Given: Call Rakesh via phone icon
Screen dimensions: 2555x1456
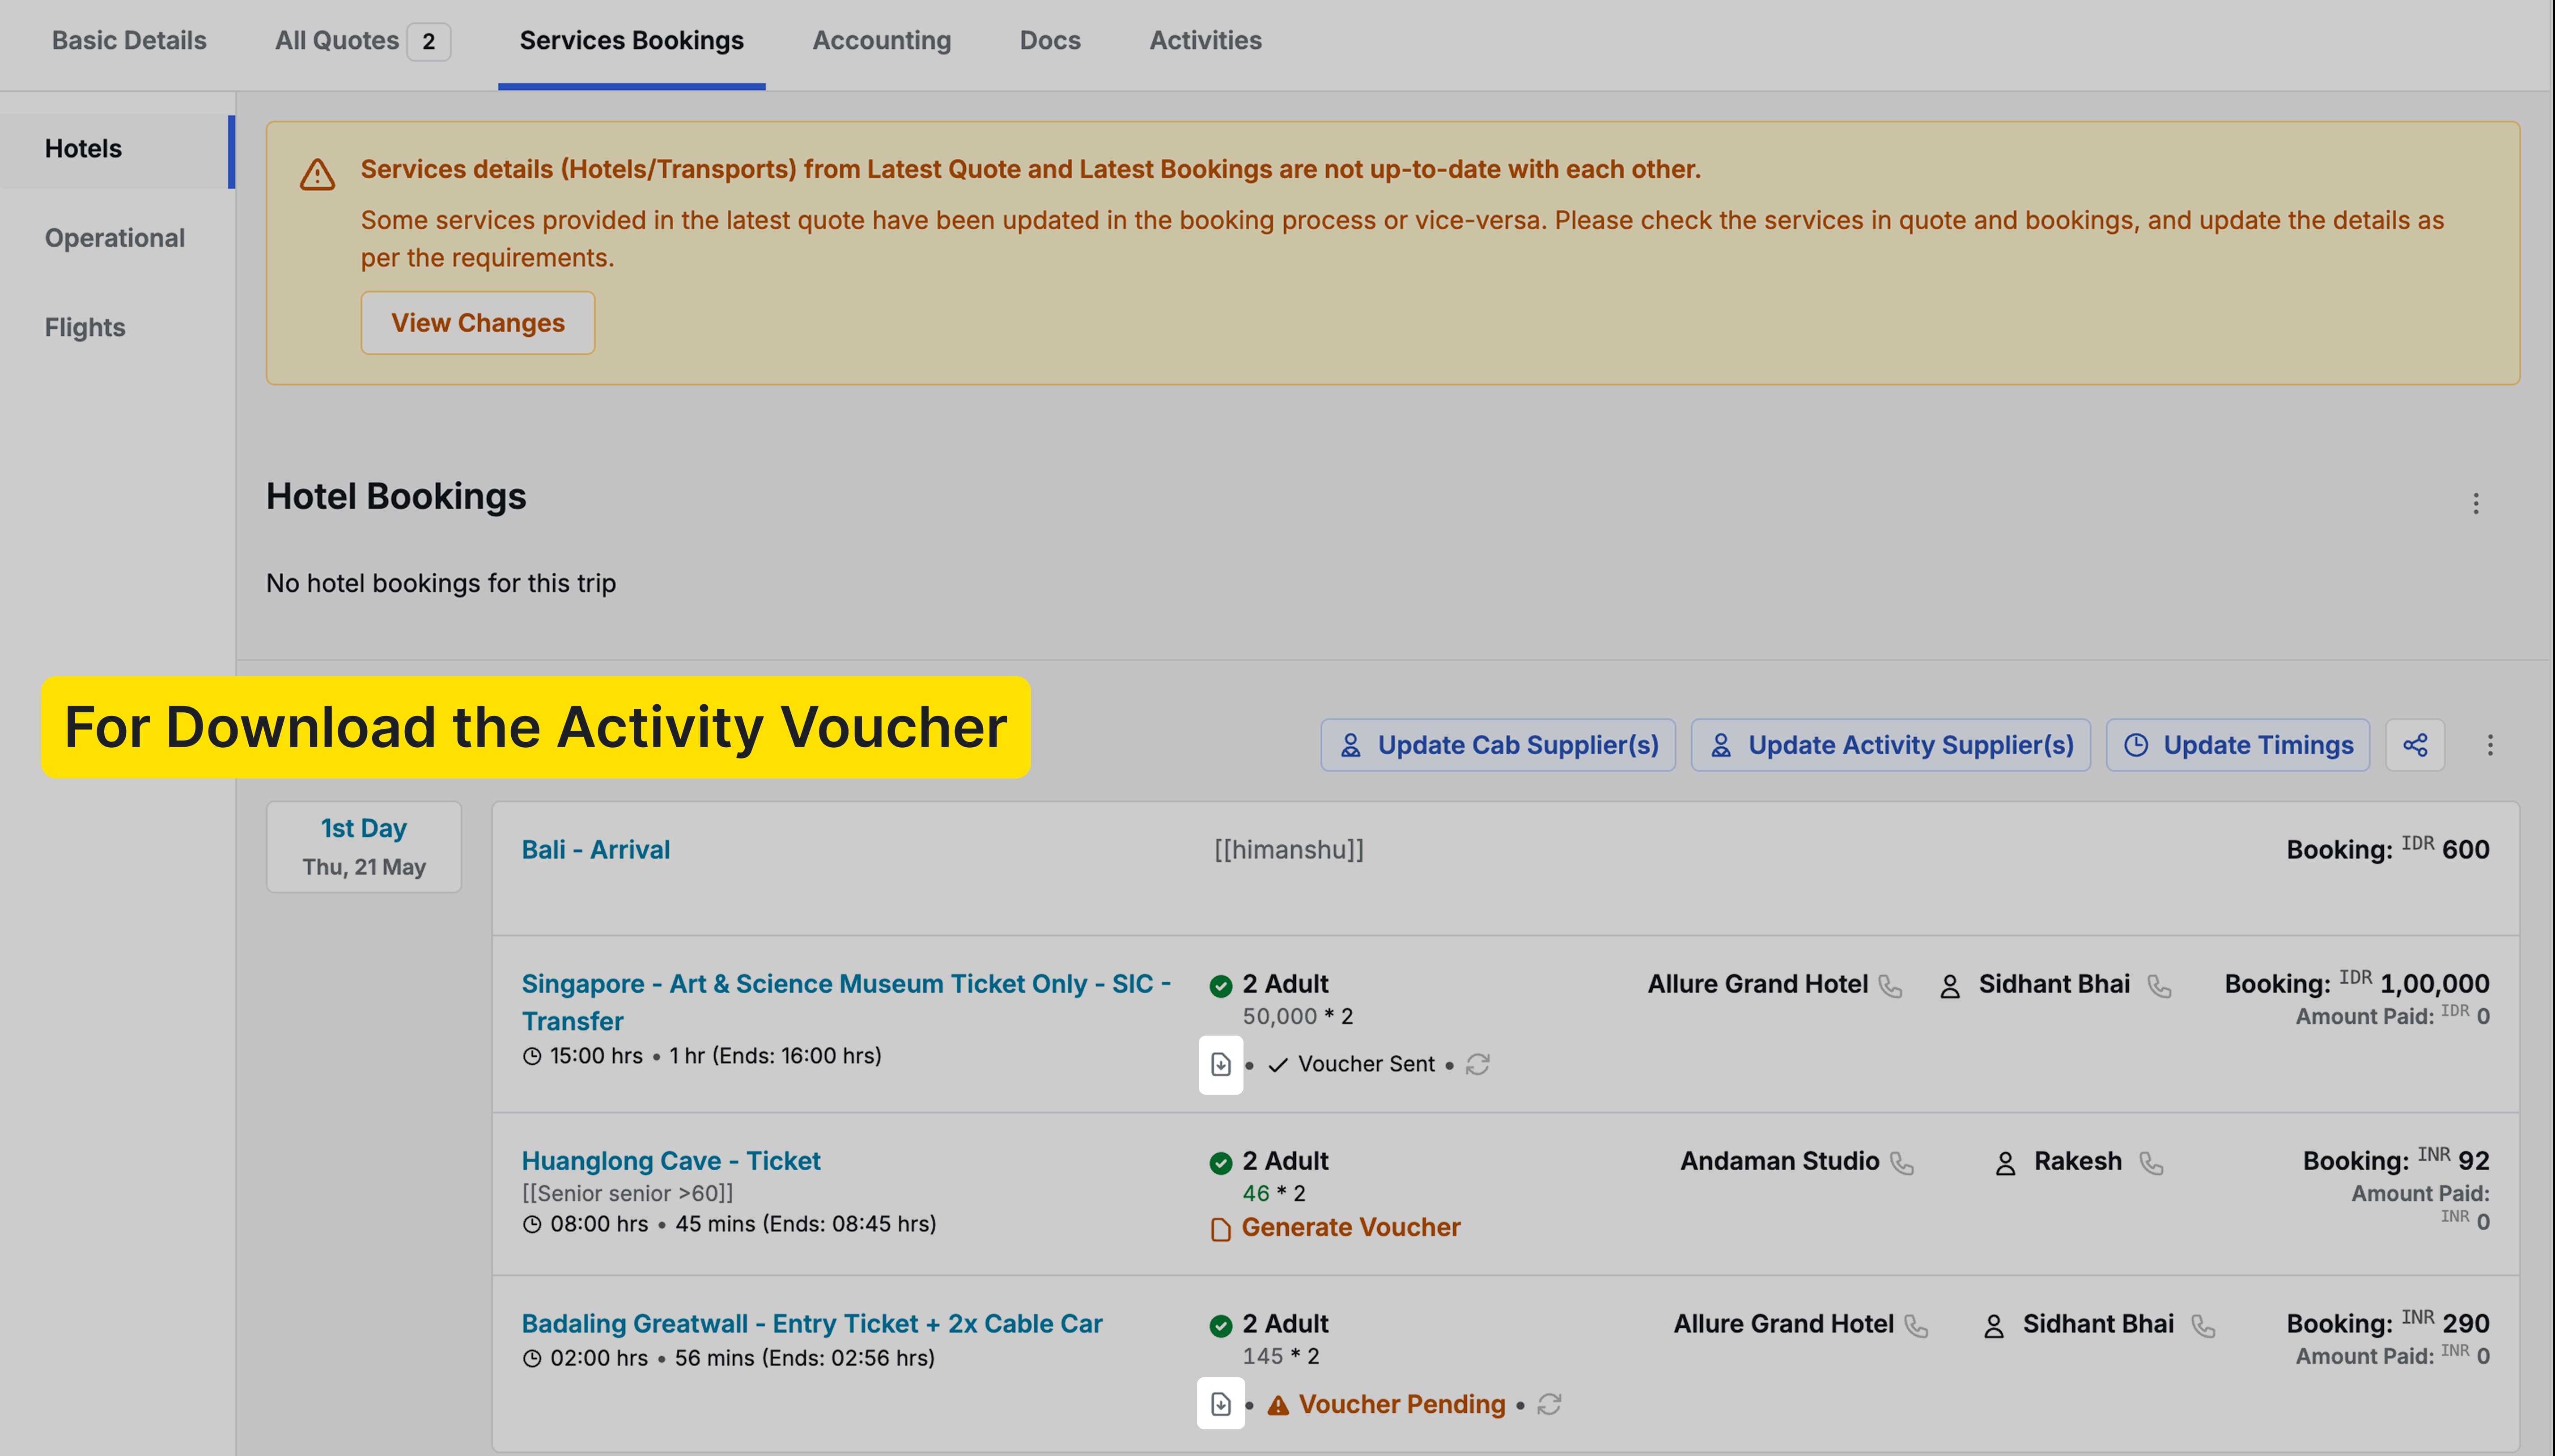Looking at the screenshot, I should 2151,1163.
